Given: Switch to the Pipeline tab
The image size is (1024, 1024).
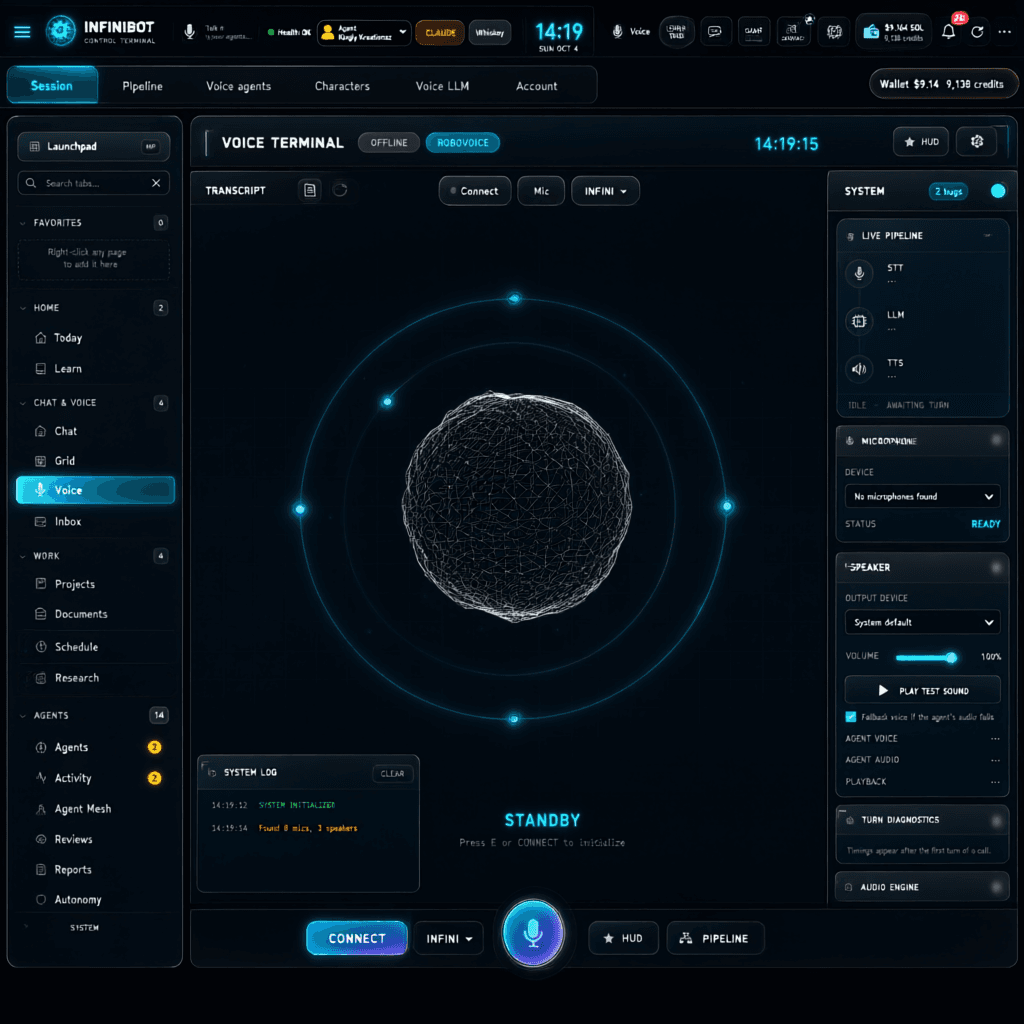Looking at the screenshot, I should (142, 86).
